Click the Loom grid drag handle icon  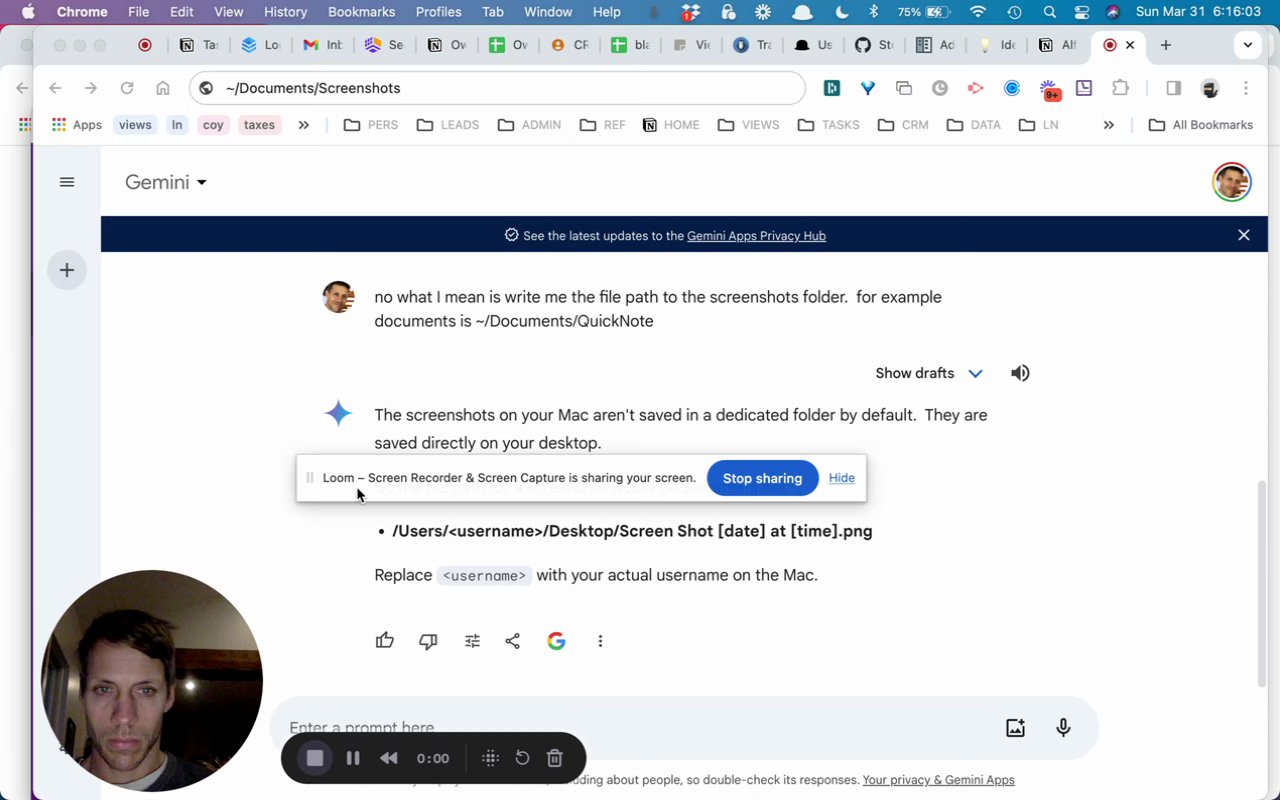[x=490, y=758]
